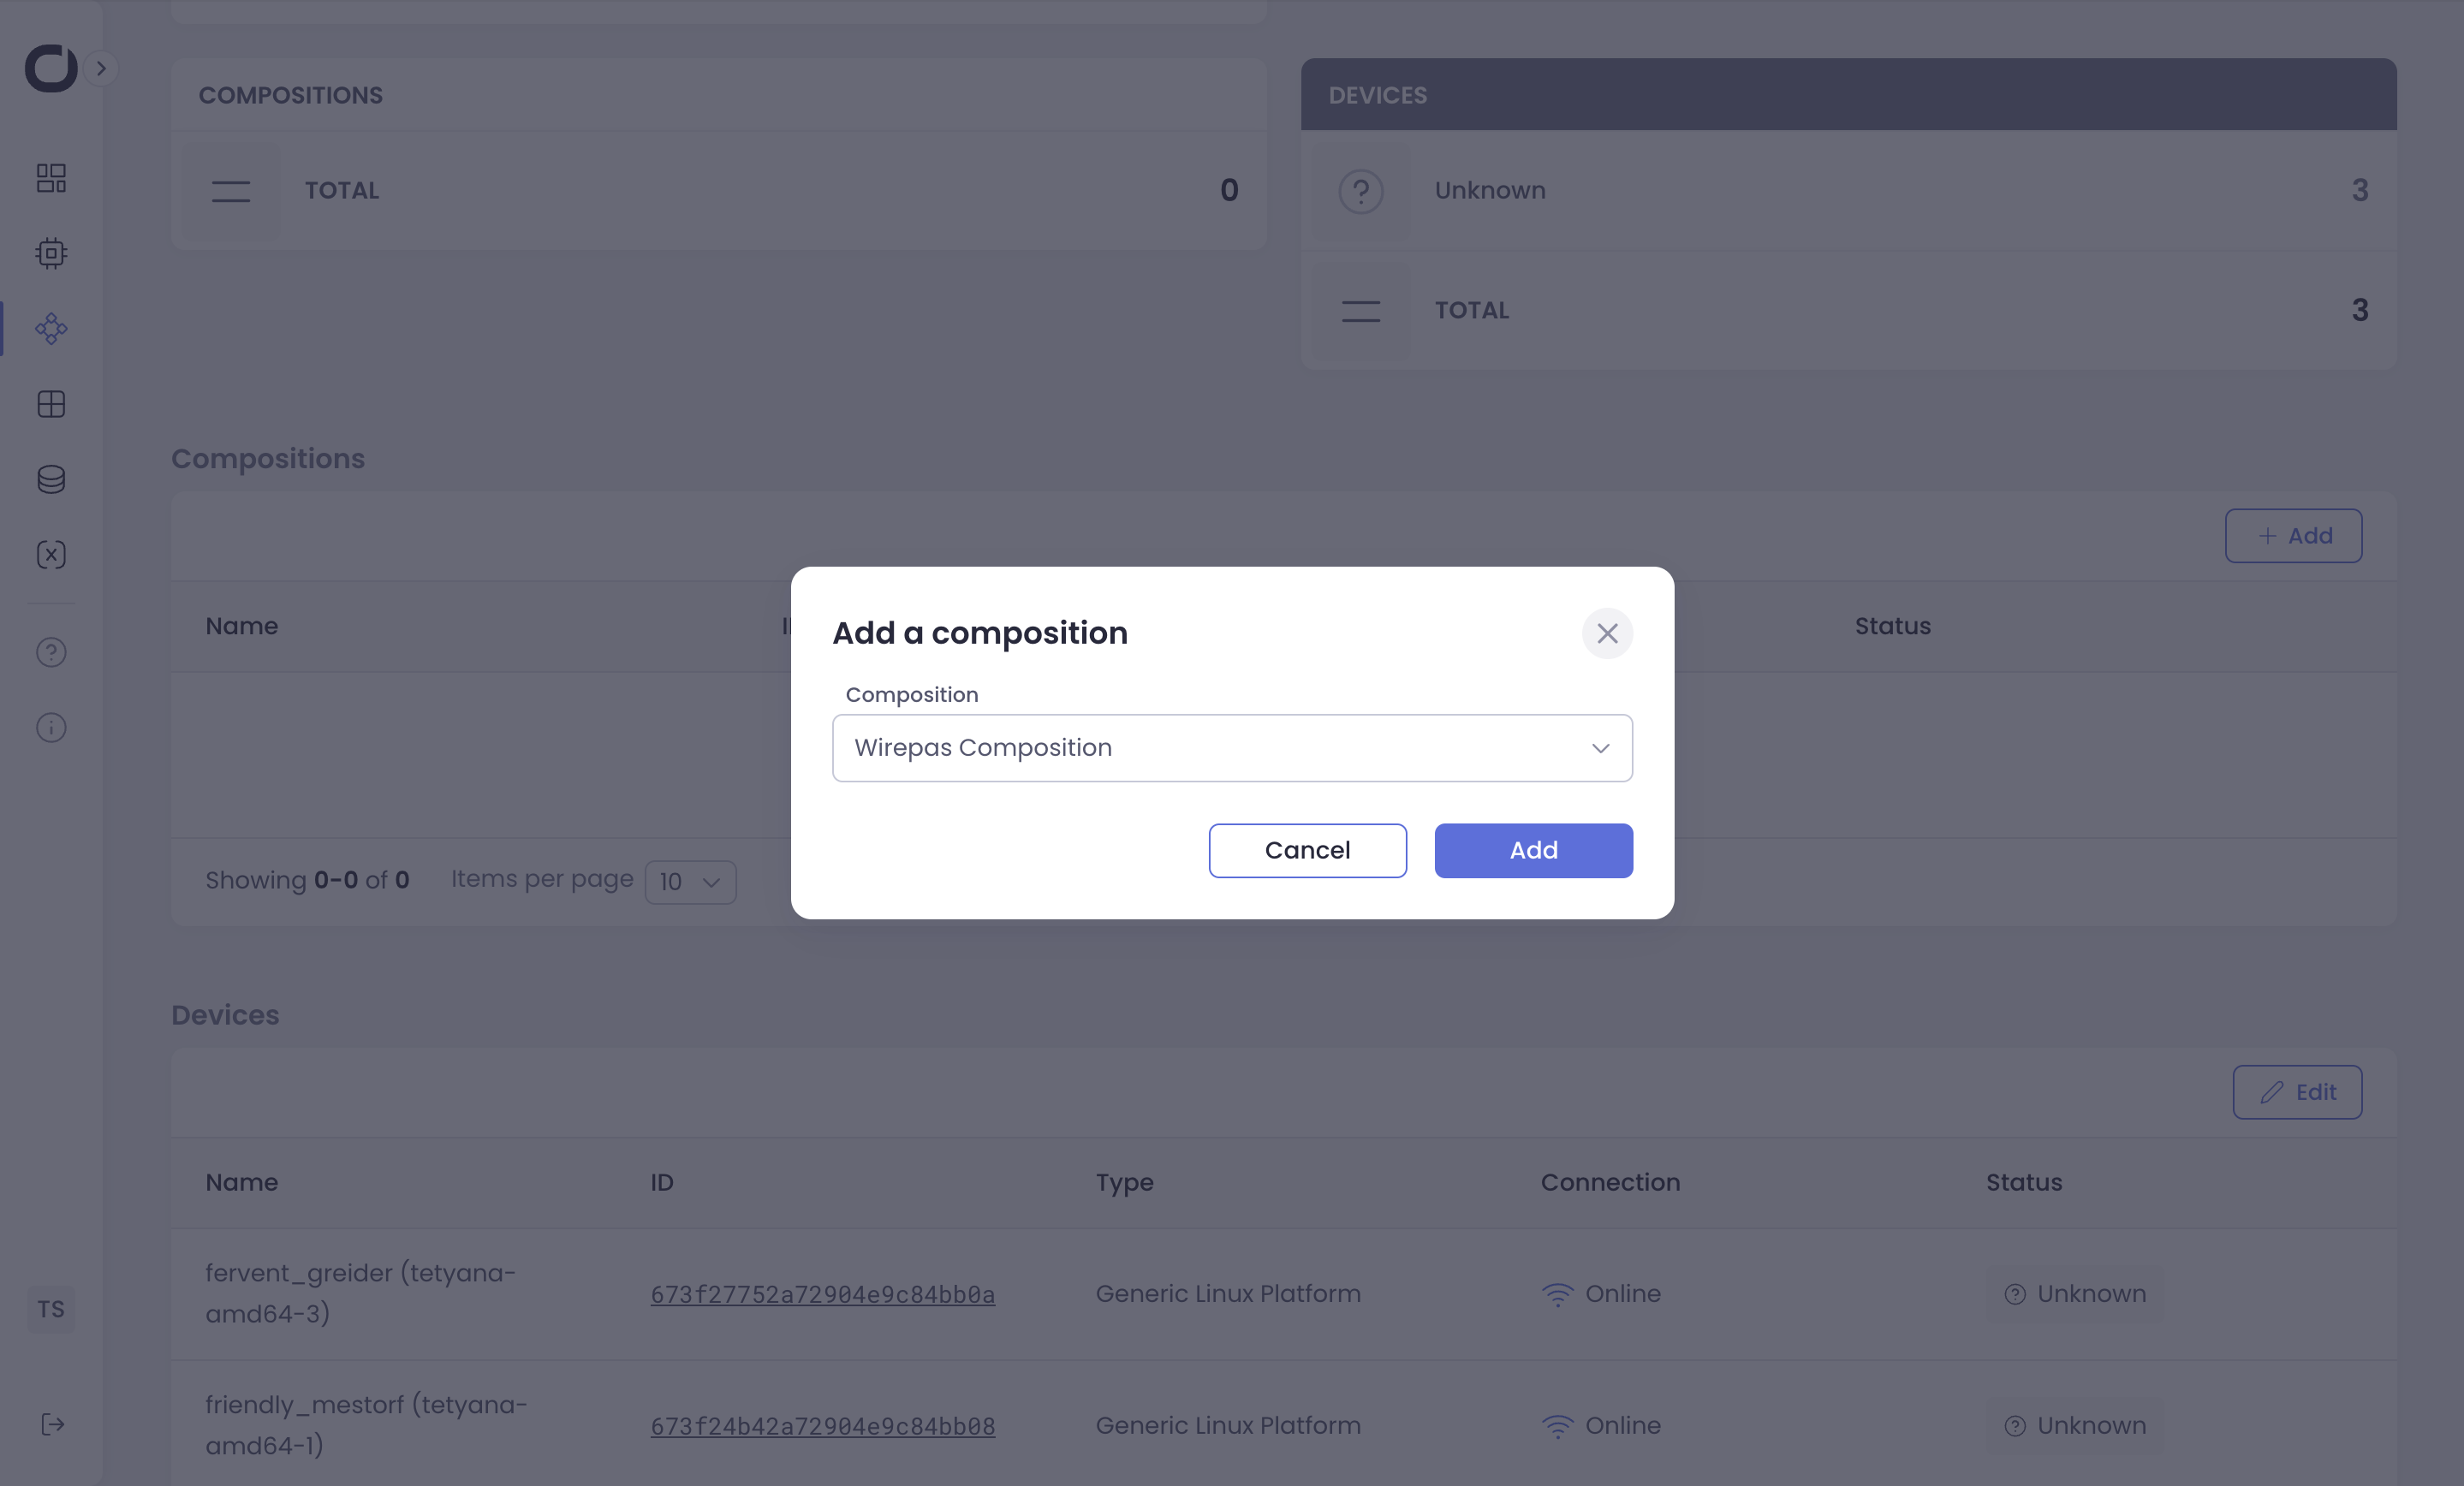
Task: Open device ID 673f24b42a72904e9c84bb08 link
Action: (822, 1426)
